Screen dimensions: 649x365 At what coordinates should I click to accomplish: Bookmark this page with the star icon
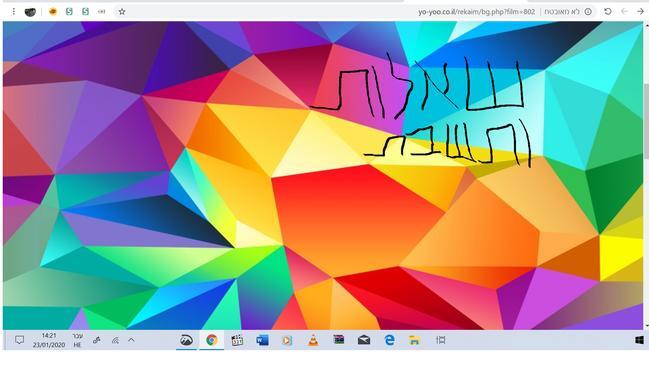(x=122, y=12)
